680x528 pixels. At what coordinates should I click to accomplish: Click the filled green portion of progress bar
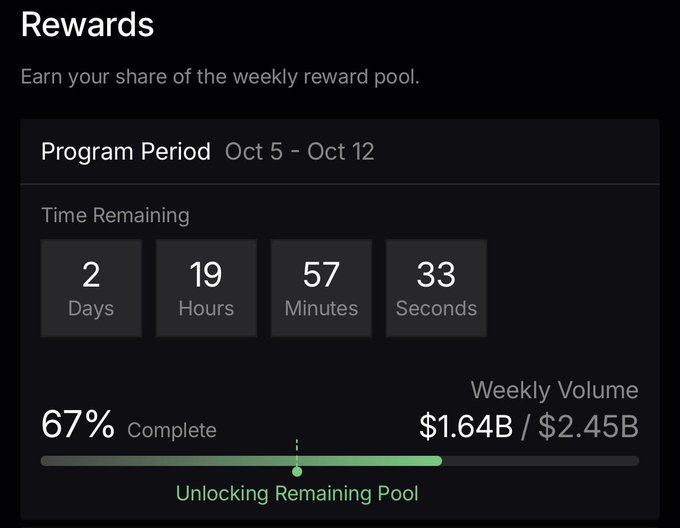241,461
